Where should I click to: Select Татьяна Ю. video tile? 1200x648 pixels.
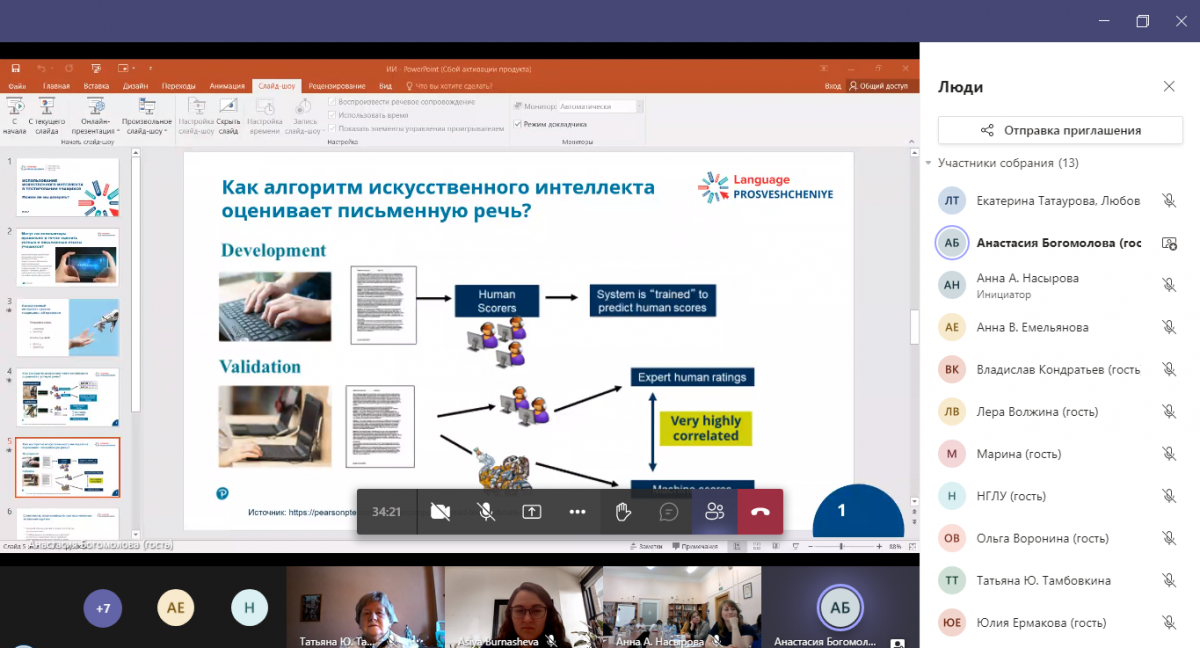365,607
